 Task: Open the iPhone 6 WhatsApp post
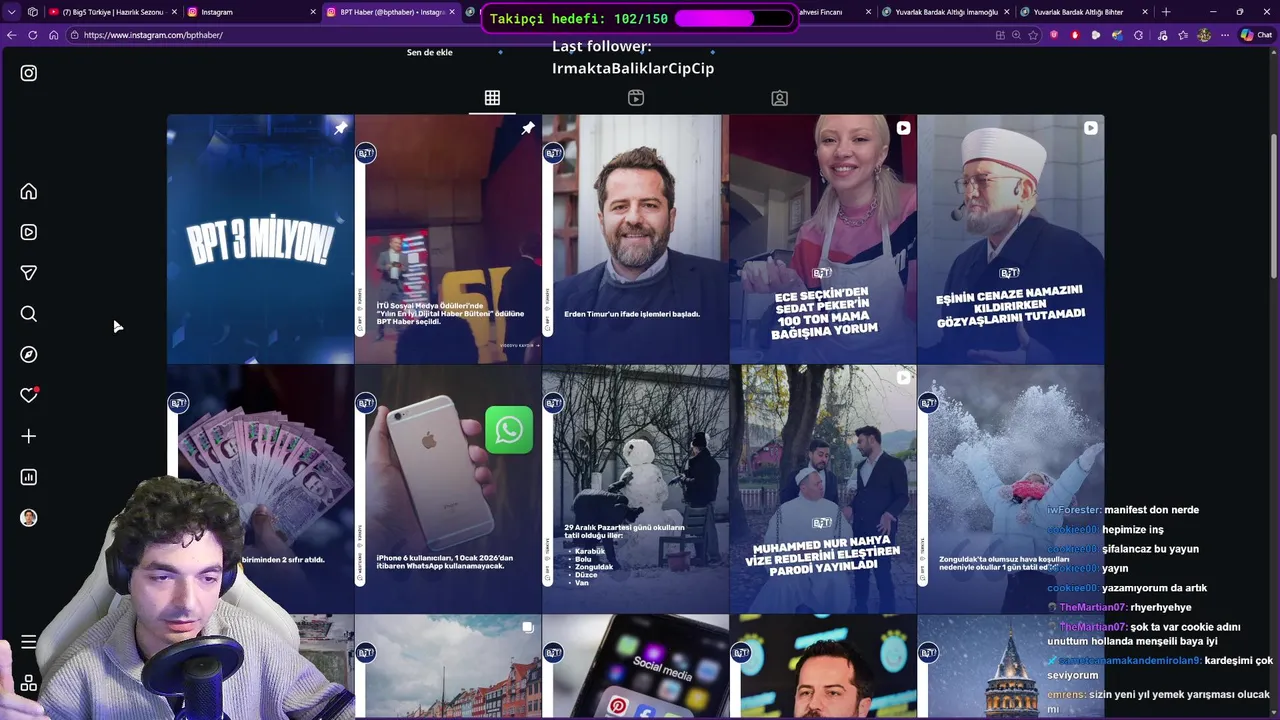coord(448,489)
